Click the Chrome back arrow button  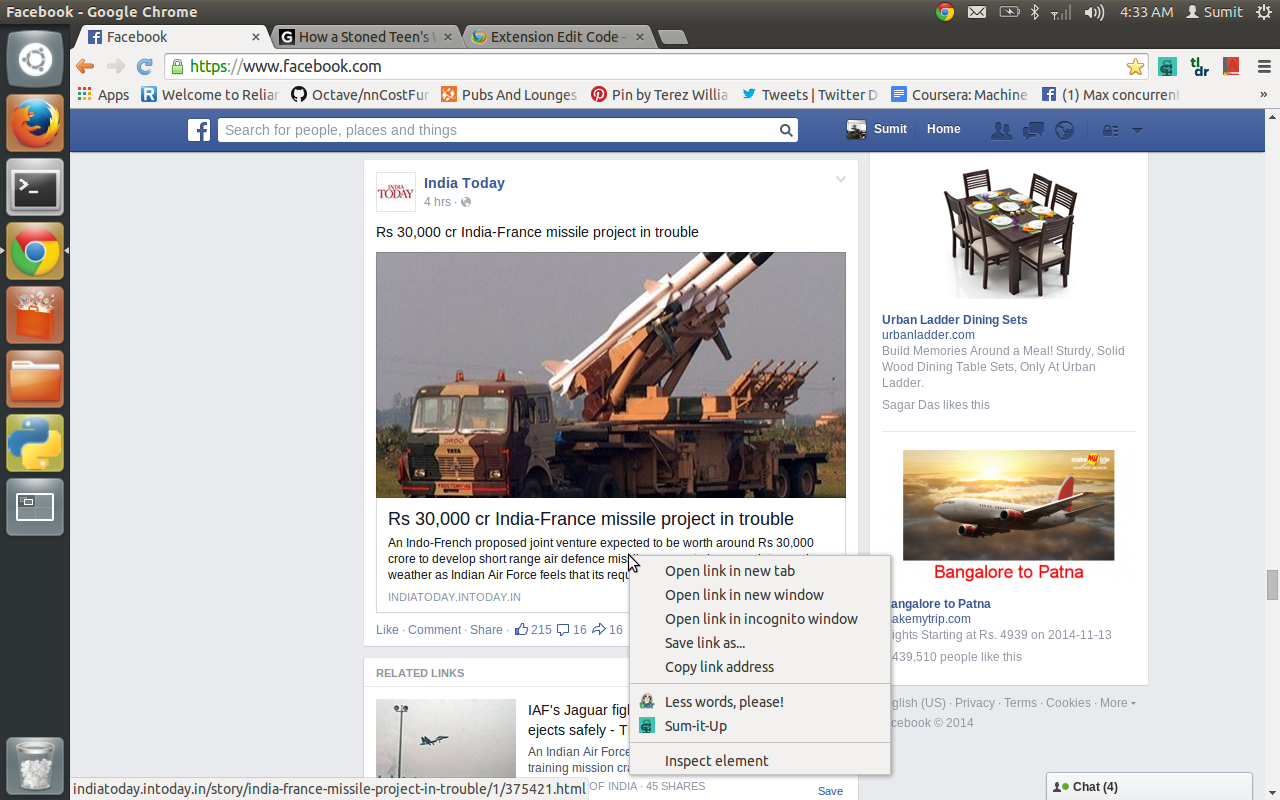tap(85, 66)
